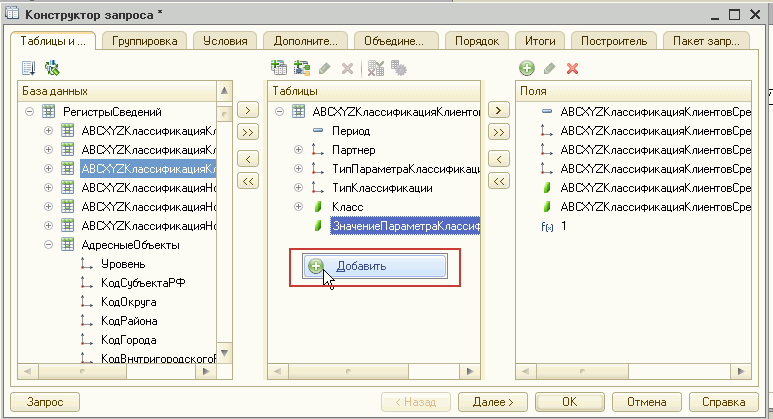Click the green plus add icon in Поля toolbar
This screenshot has height=419, width=773.
tap(527, 68)
